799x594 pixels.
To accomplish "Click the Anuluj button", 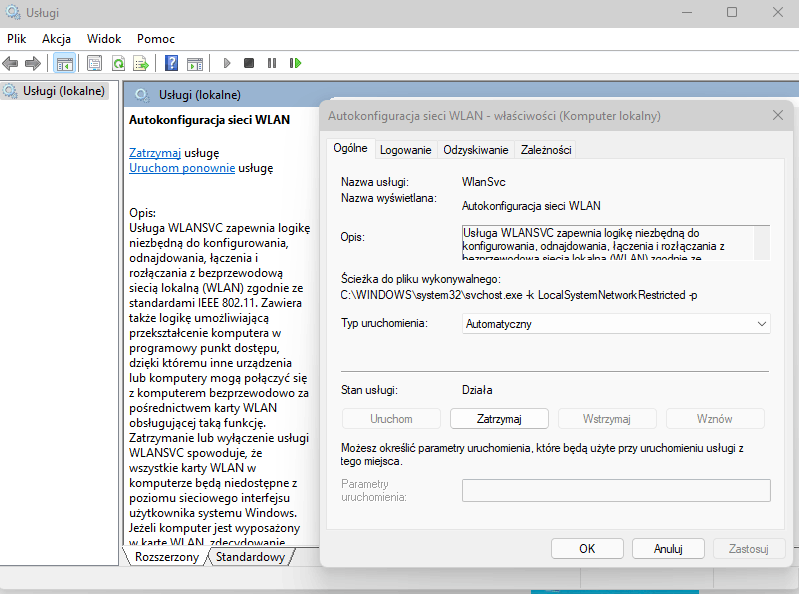I will click(x=668, y=549).
